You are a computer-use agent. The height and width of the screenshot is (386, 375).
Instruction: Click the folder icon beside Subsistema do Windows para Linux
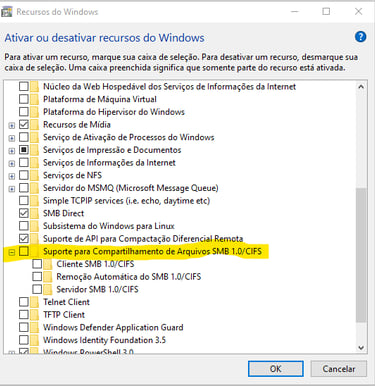35,226
